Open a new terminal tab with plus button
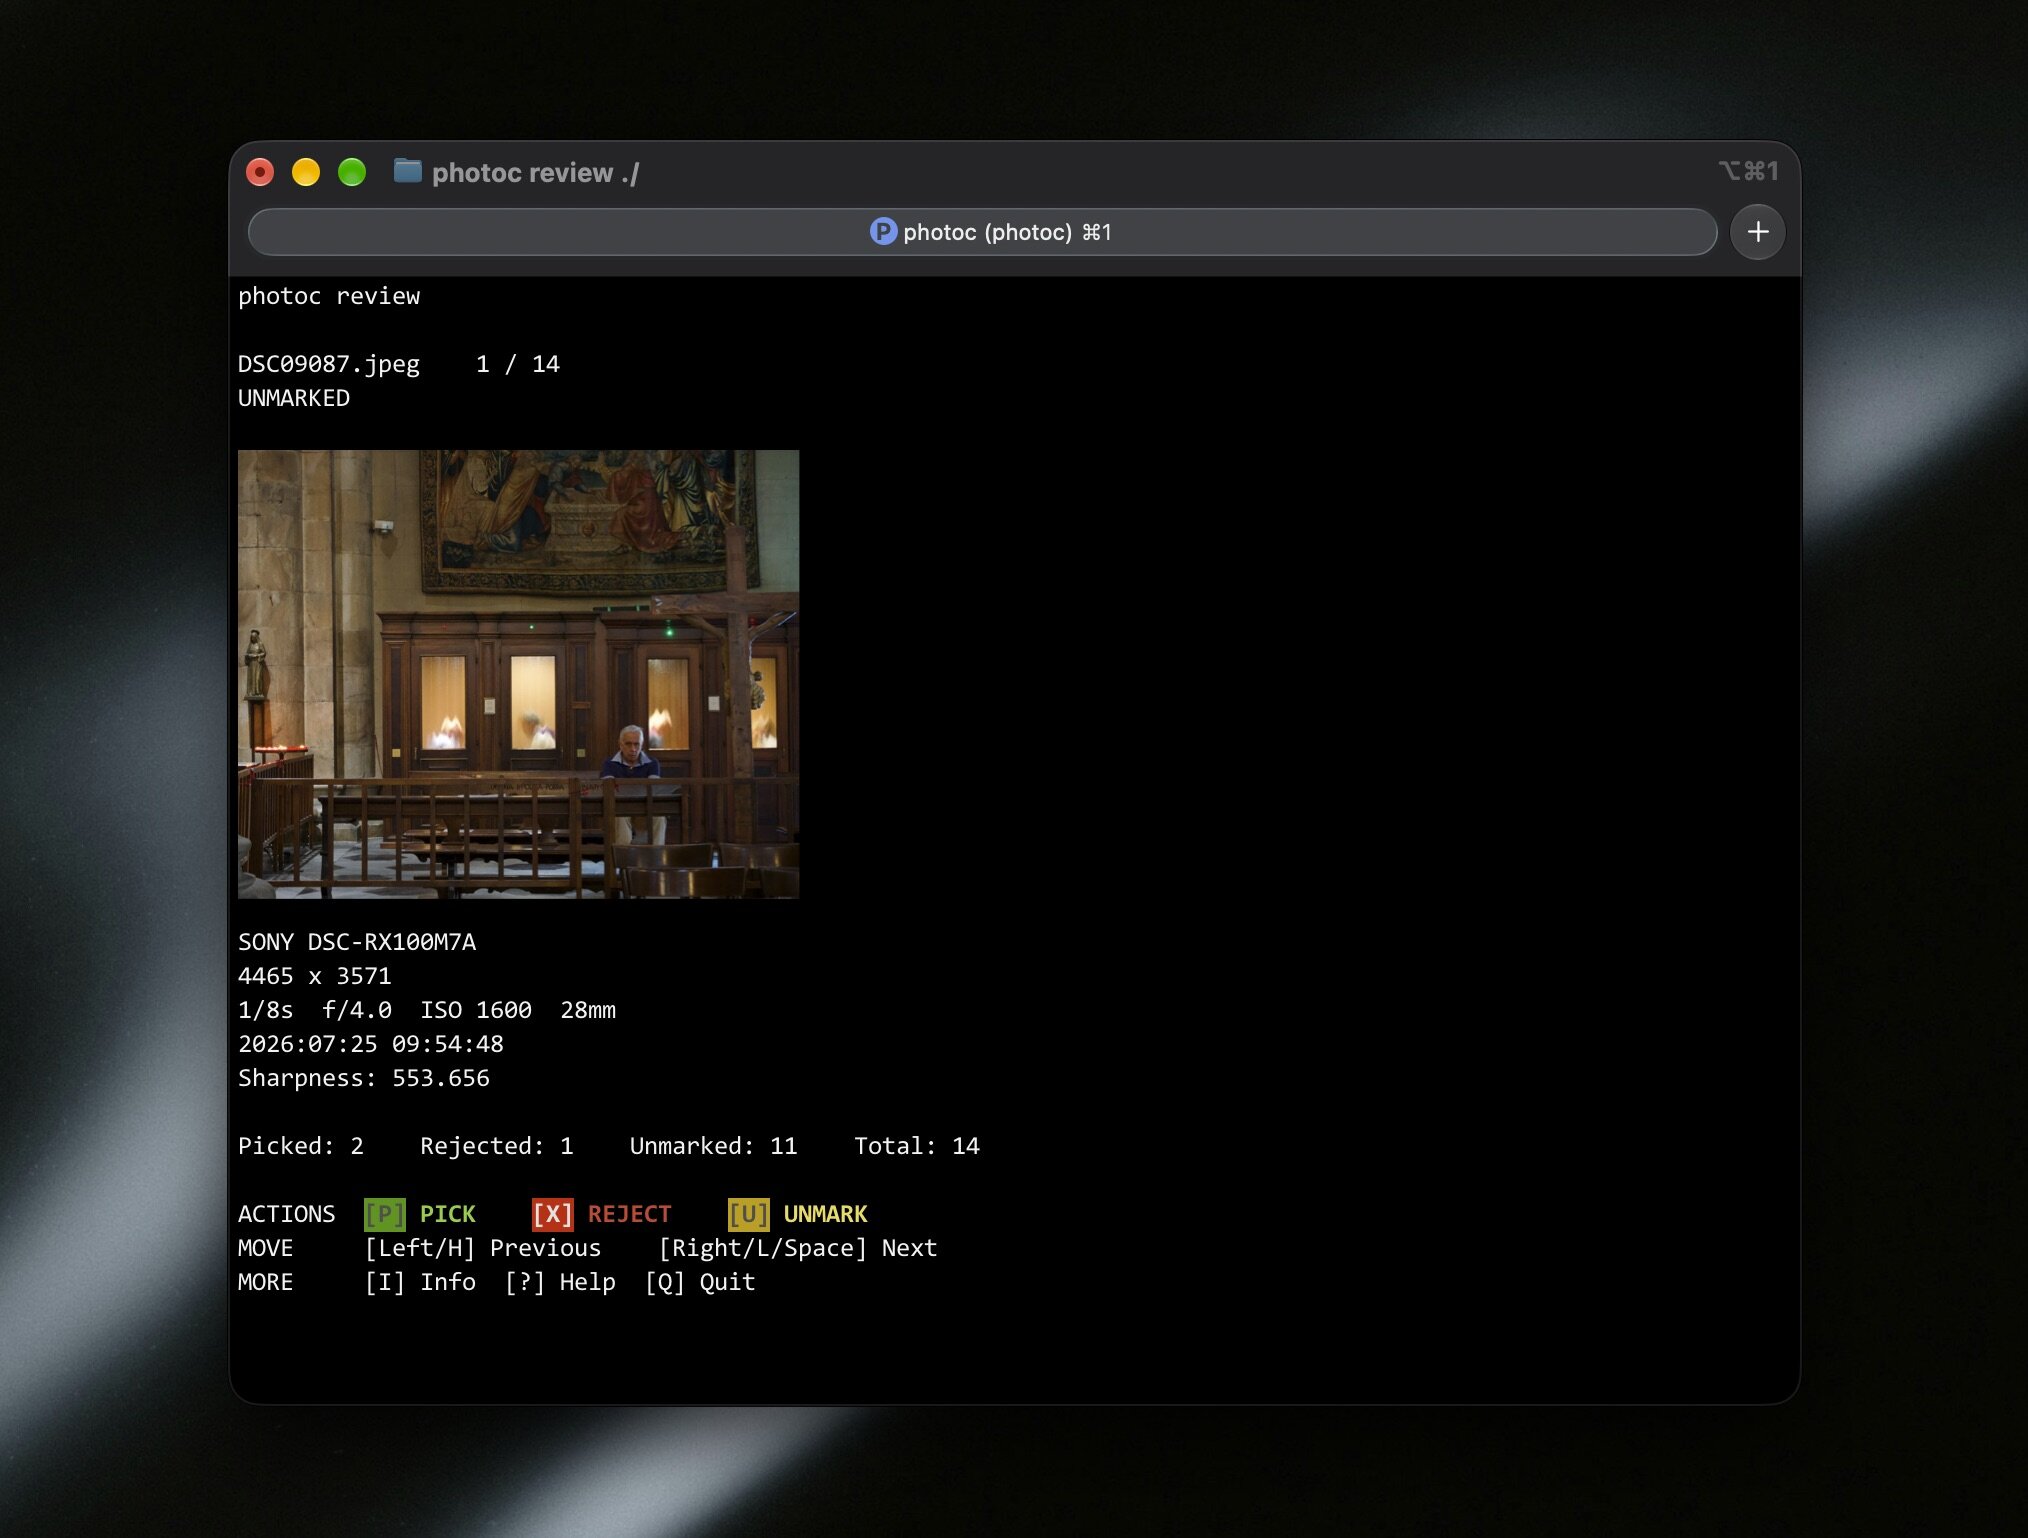This screenshot has width=2028, height=1538. point(1757,232)
